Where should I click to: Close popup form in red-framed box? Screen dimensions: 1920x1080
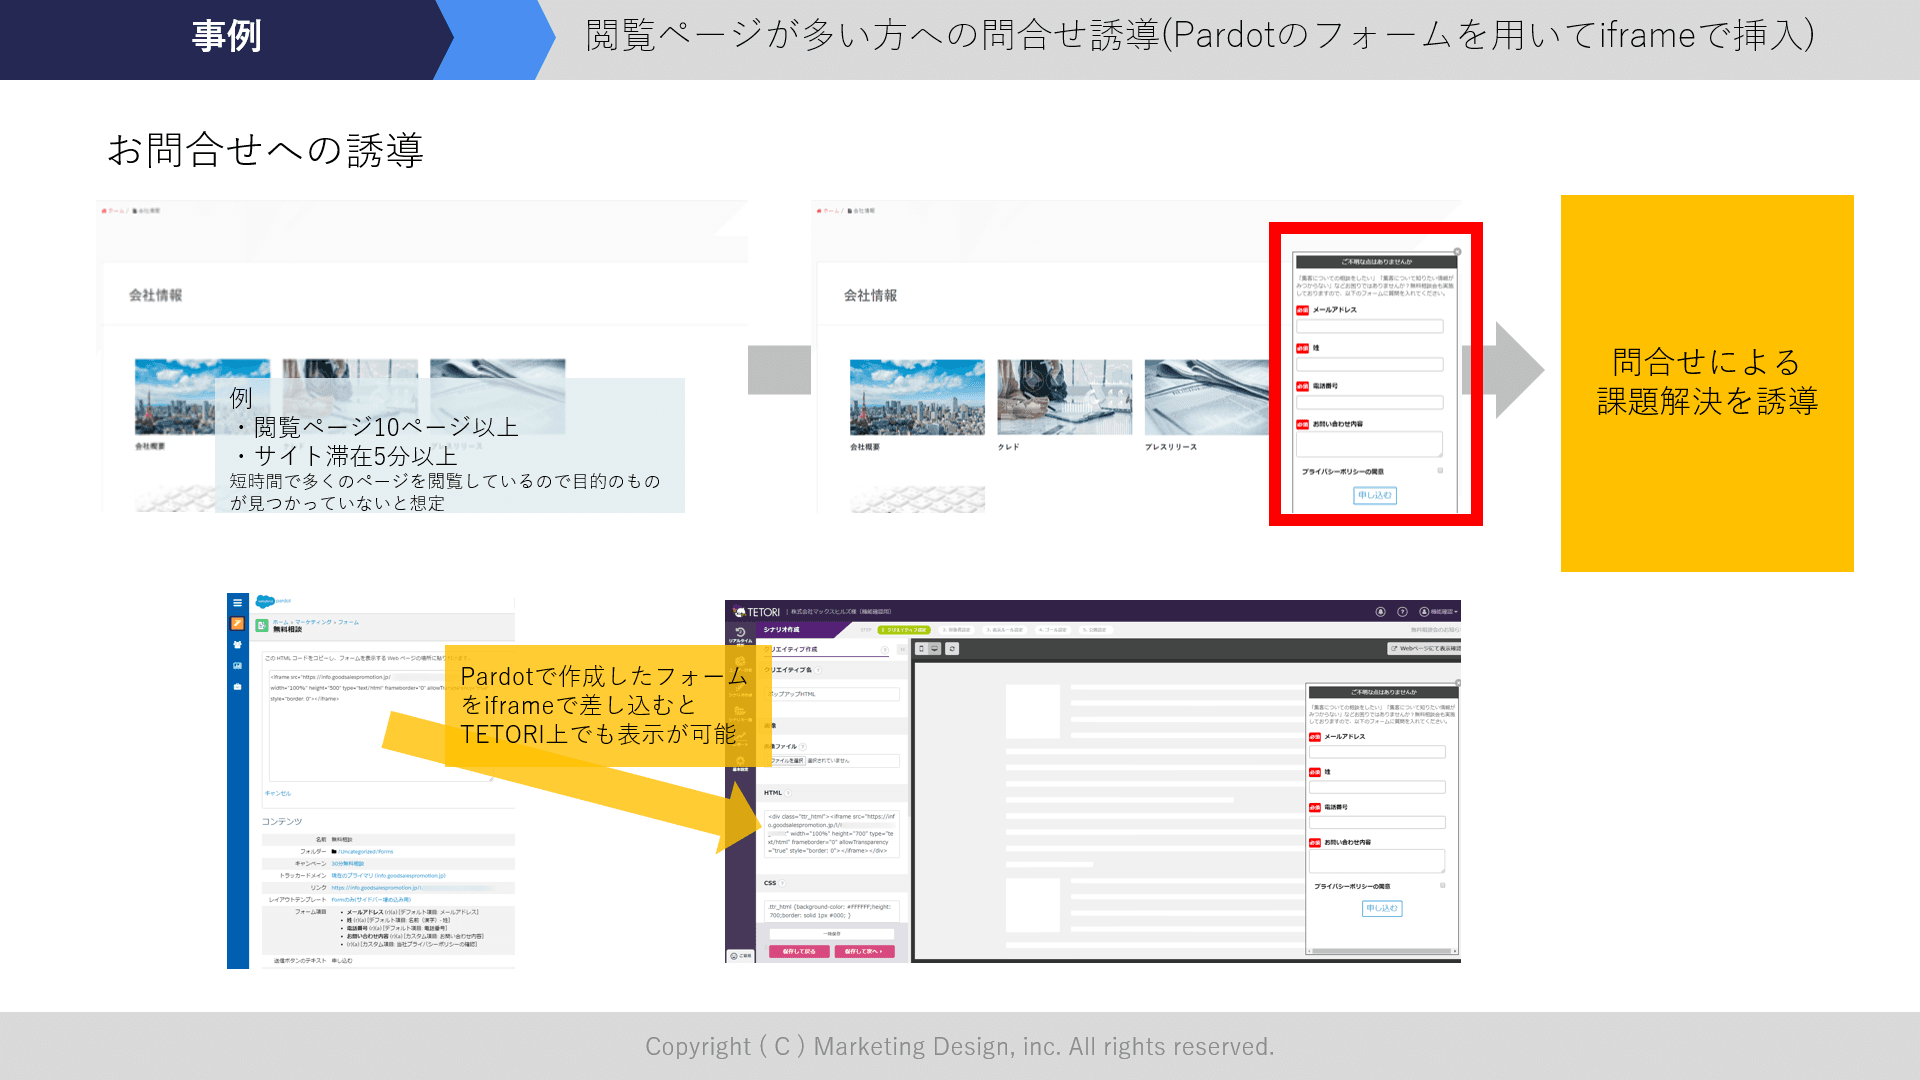point(1457,252)
